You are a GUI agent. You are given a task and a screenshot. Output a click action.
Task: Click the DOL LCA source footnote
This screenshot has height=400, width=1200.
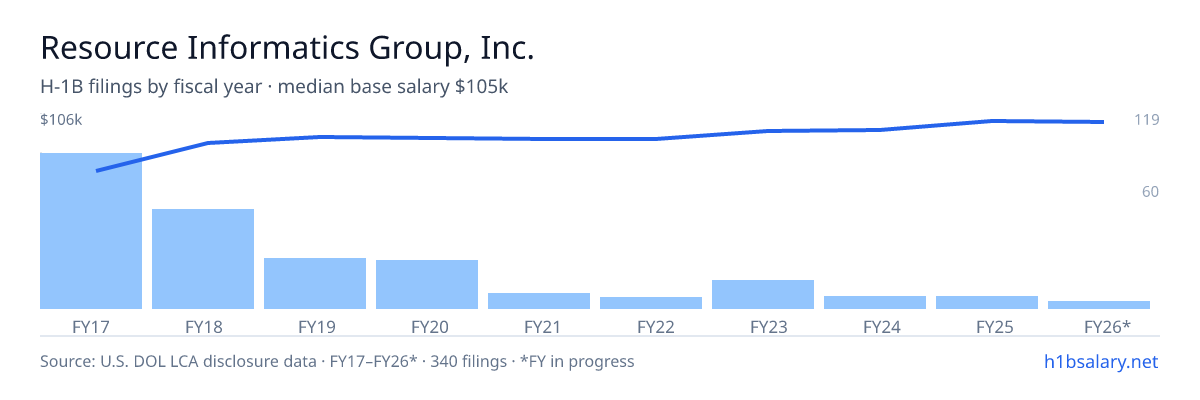click(337, 362)
